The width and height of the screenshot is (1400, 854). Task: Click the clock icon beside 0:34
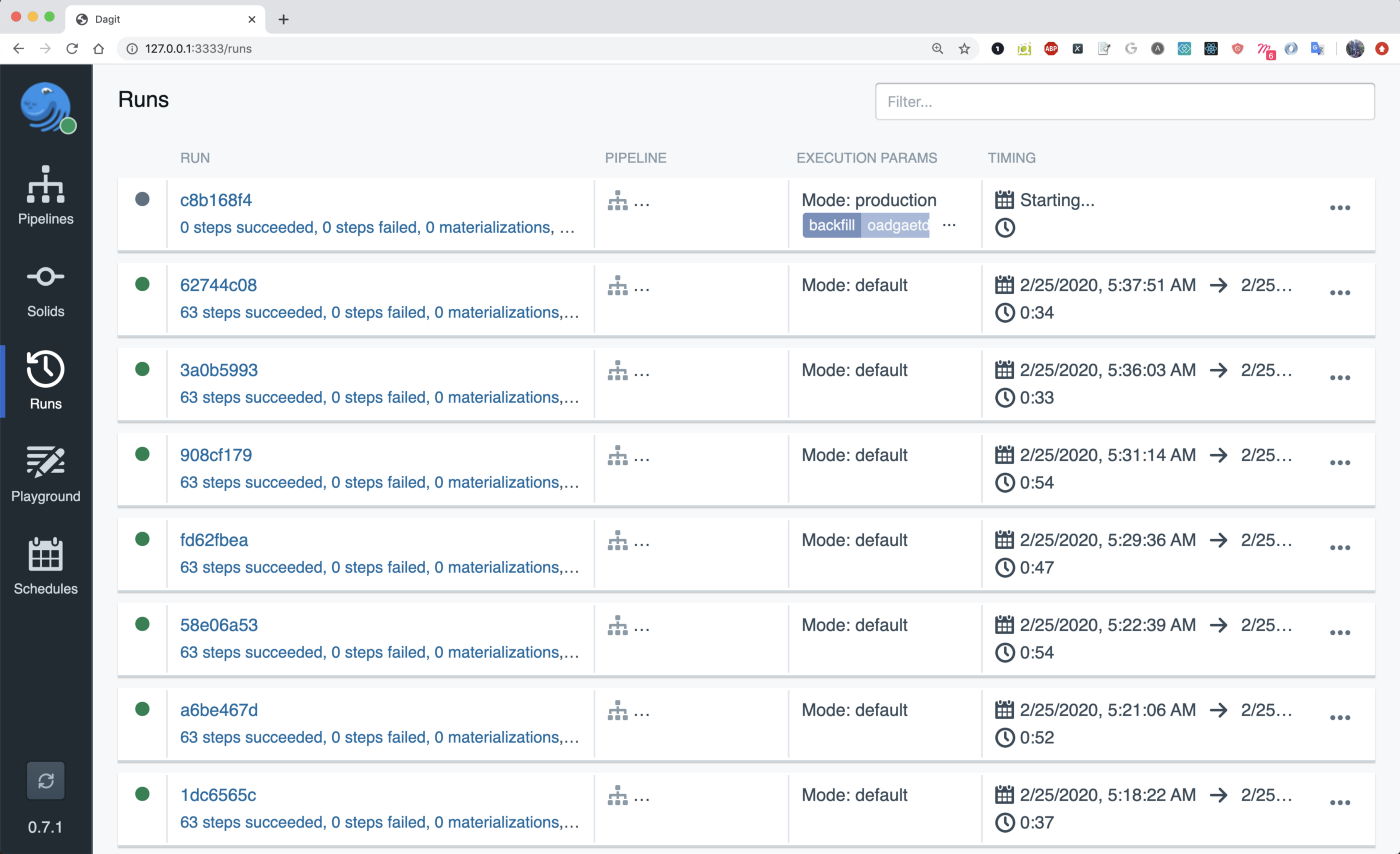click(1005, 313)
